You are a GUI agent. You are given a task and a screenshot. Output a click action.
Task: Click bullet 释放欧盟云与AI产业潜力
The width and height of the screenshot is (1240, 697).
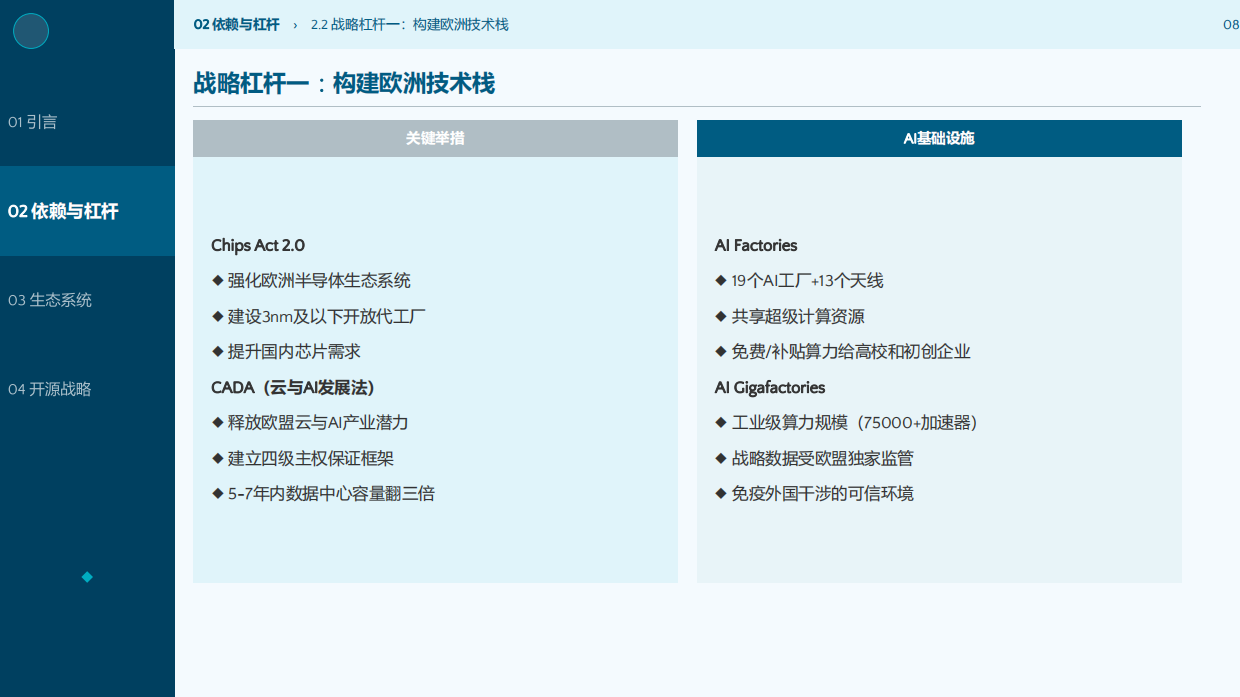[310, 423]
